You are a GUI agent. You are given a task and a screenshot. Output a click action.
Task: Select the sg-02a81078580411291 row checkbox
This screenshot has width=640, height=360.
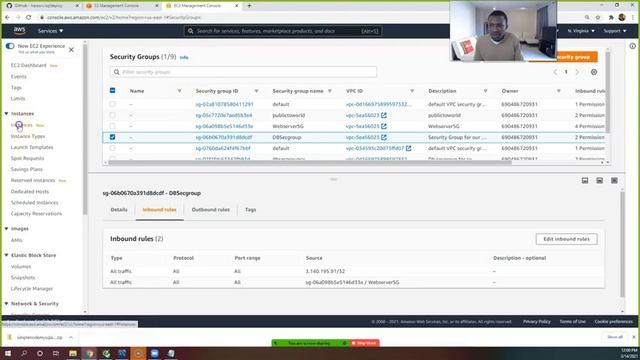point(113,104)
